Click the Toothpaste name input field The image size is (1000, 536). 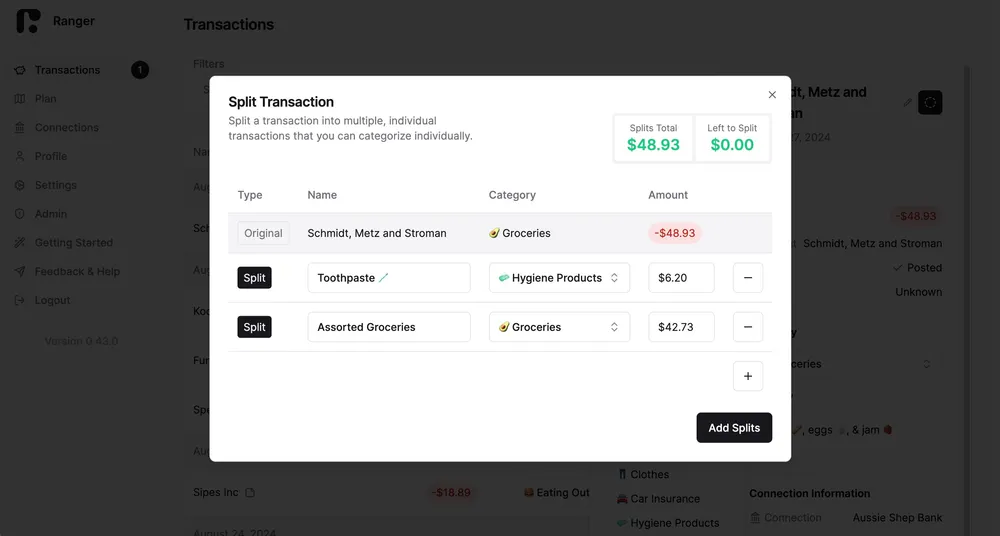389,278
